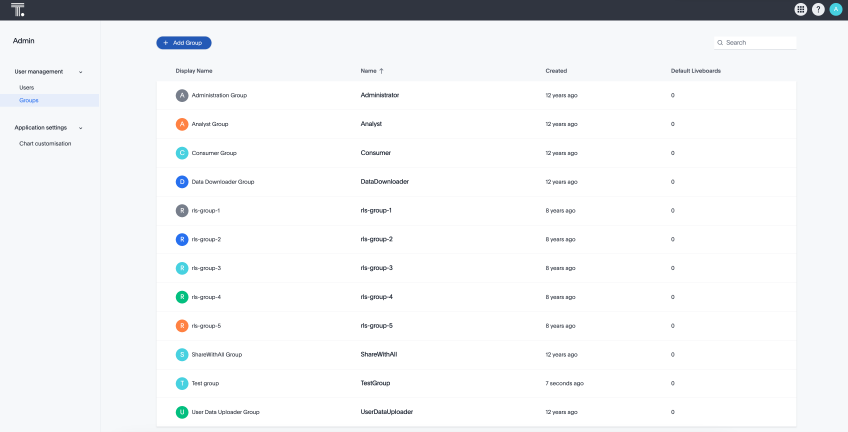Screen dimensions: 848x432
Task: Open Chart customisation settings
Action: (45, 144)
